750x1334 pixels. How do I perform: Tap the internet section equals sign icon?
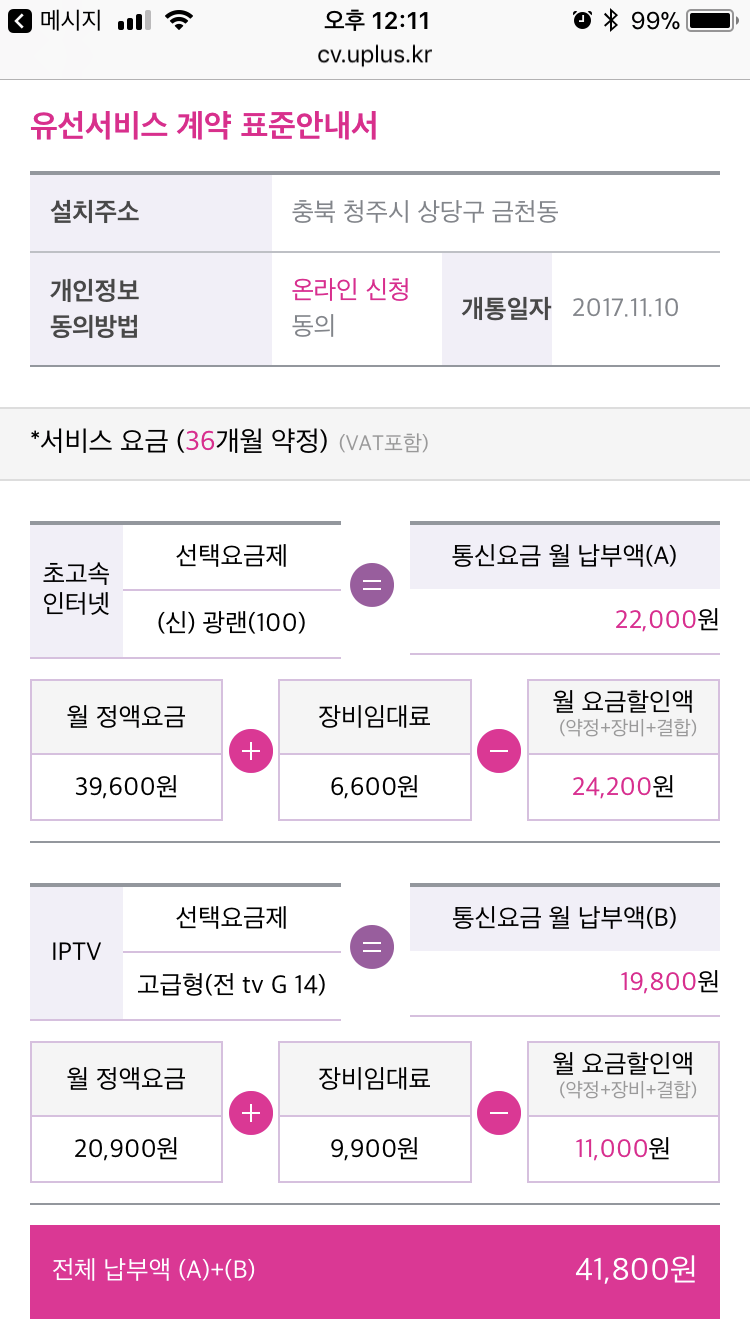372,586
